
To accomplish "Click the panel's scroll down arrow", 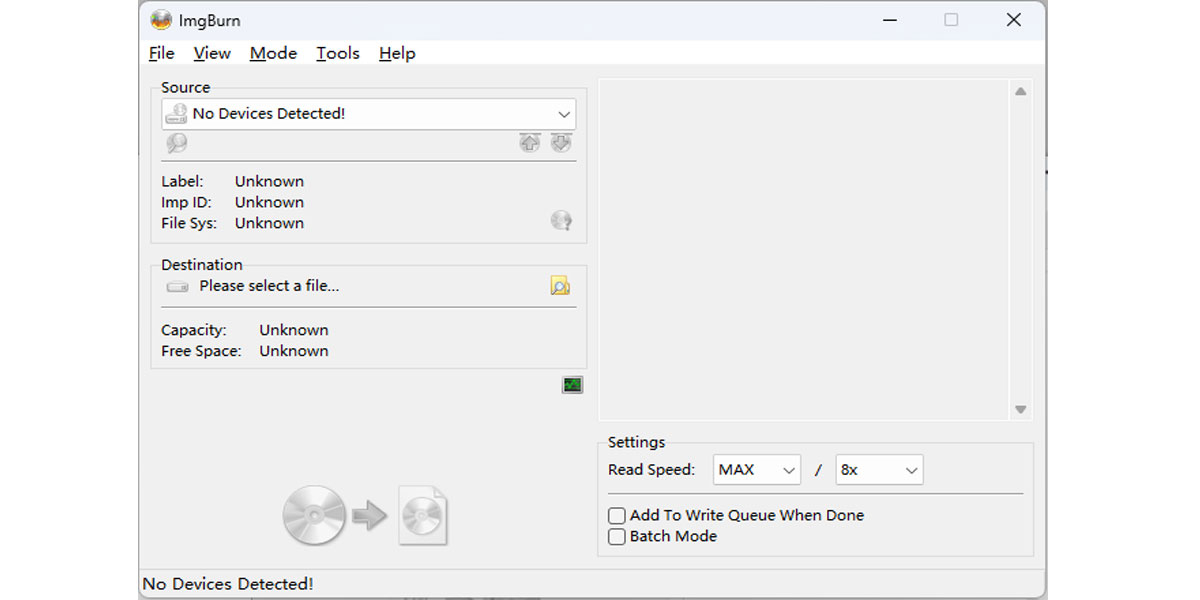I will click(1020, 409).
